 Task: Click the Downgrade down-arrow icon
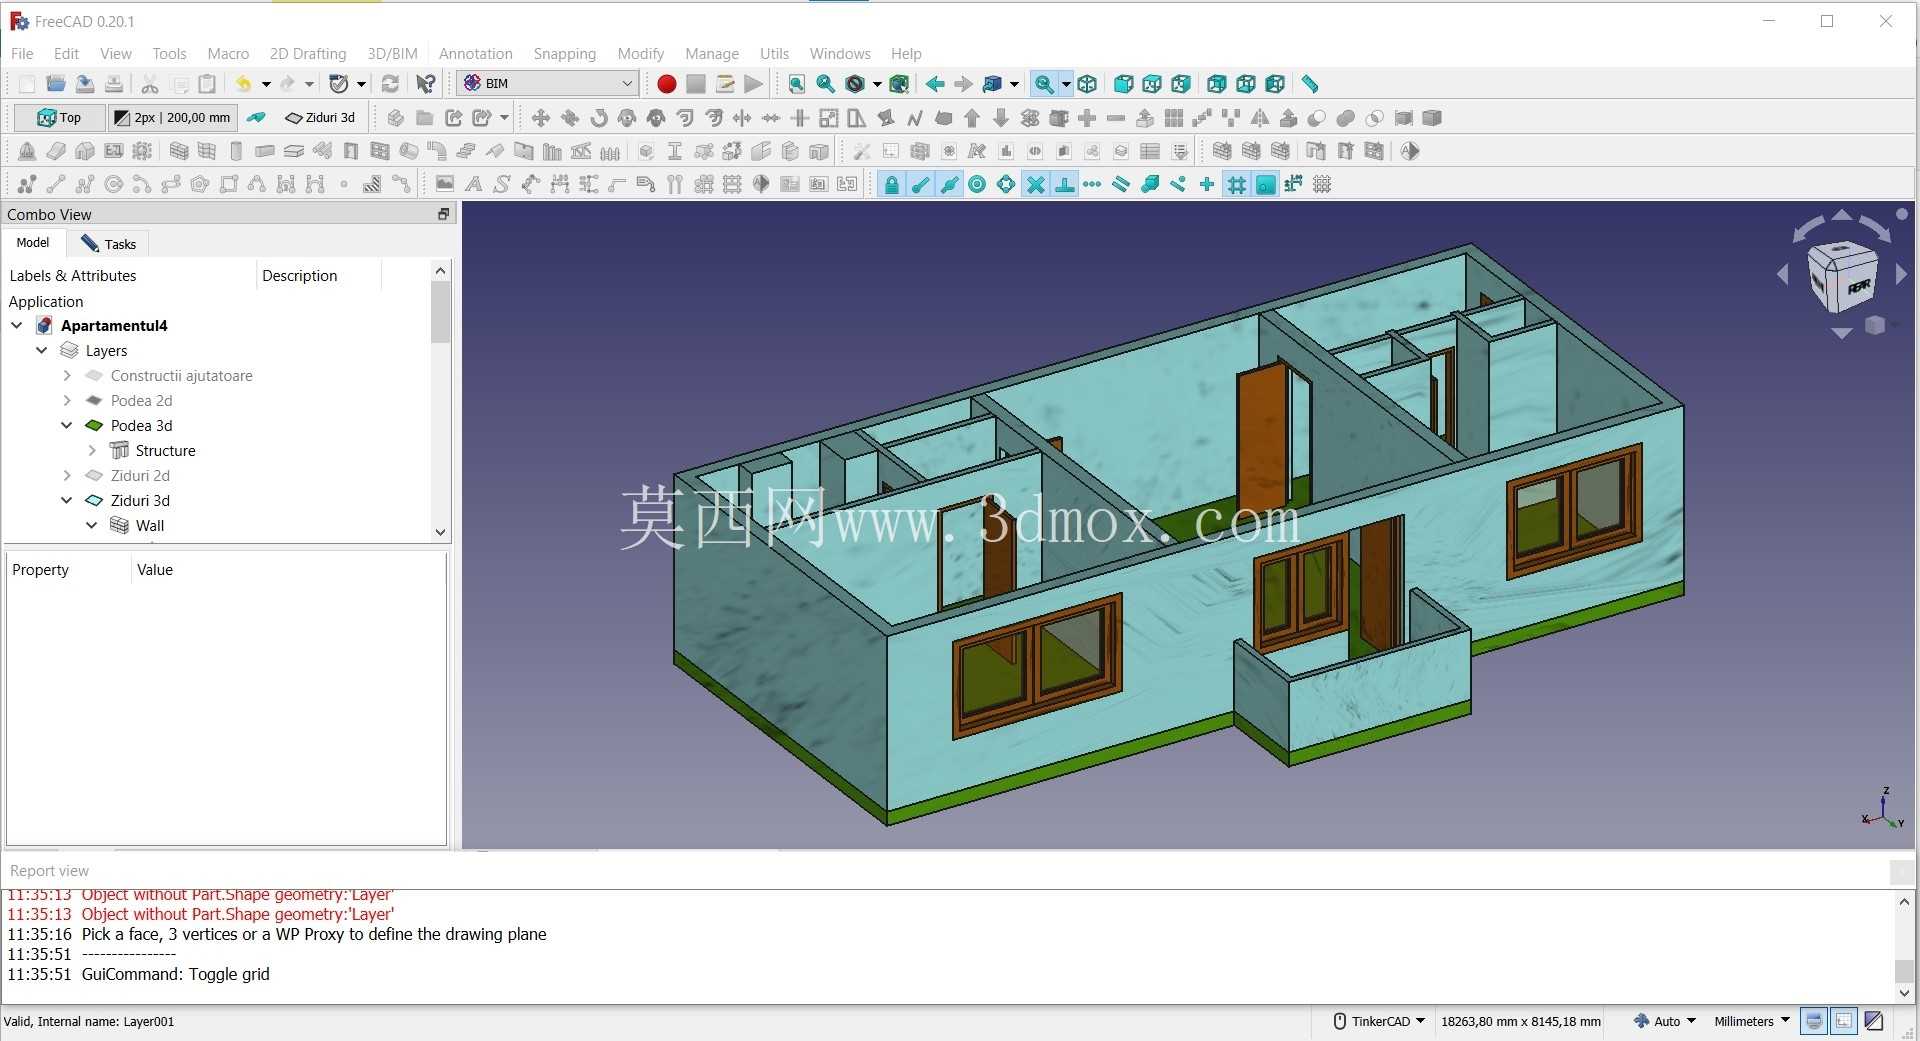(1001, 118)
